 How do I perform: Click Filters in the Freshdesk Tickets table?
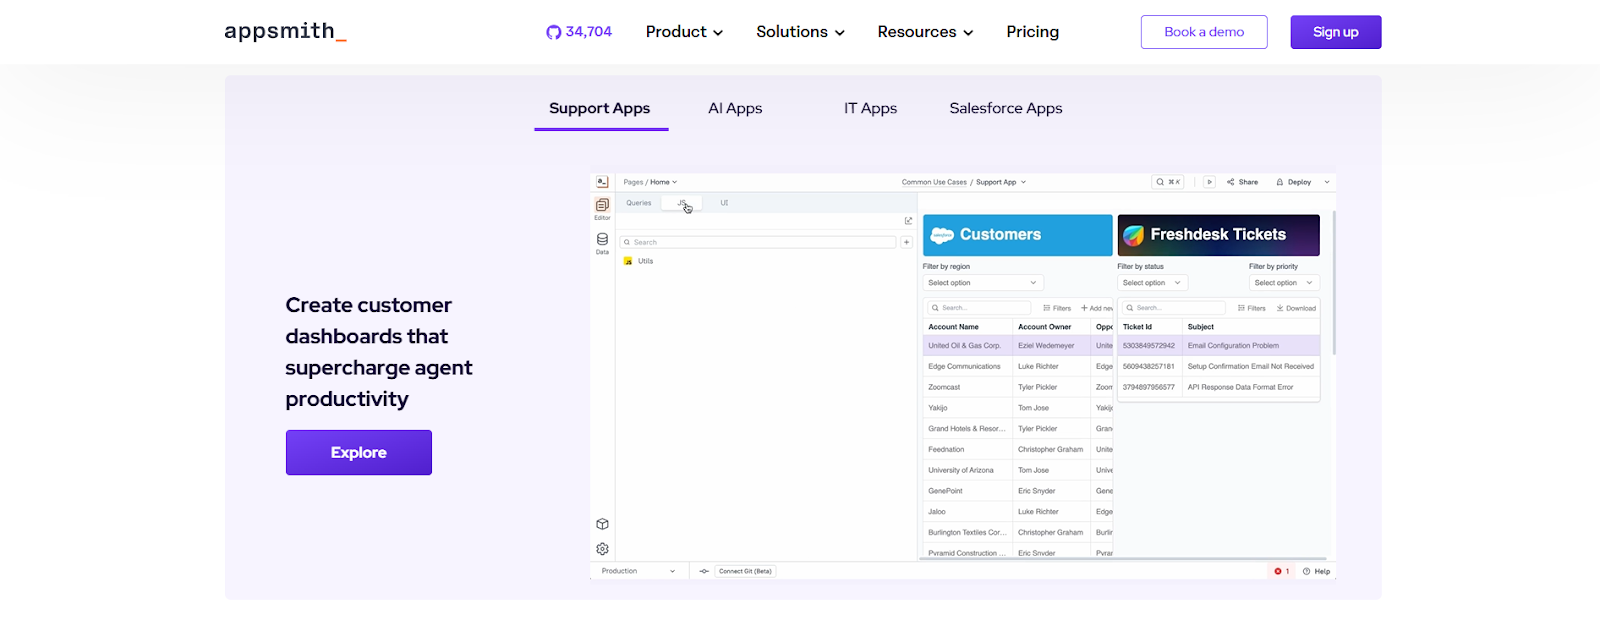pos(1252,308)
